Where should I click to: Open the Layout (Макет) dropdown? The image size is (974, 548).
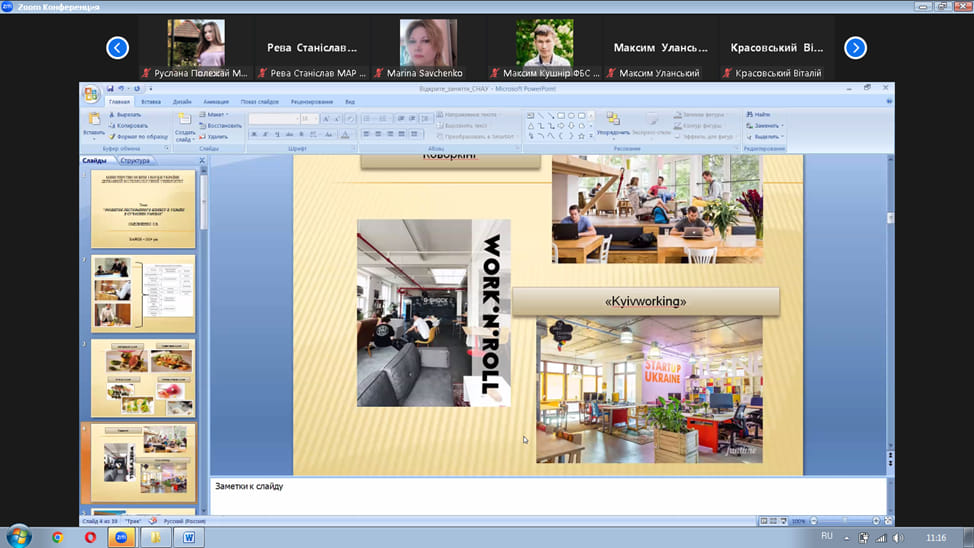point(217,114)
